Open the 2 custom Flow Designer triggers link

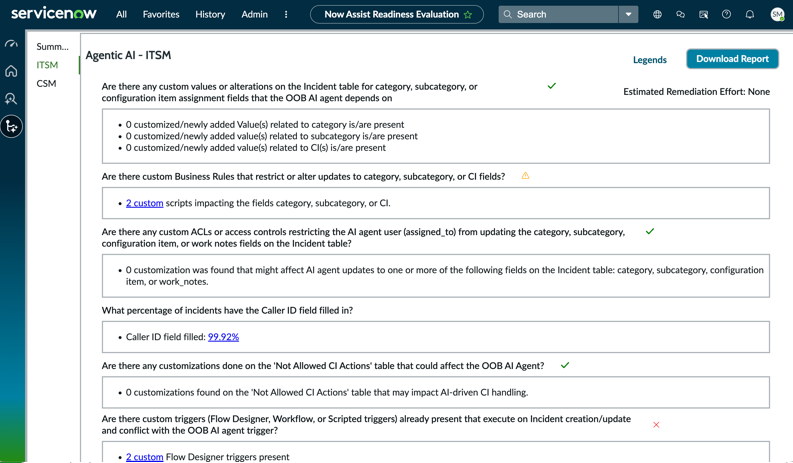145,457
